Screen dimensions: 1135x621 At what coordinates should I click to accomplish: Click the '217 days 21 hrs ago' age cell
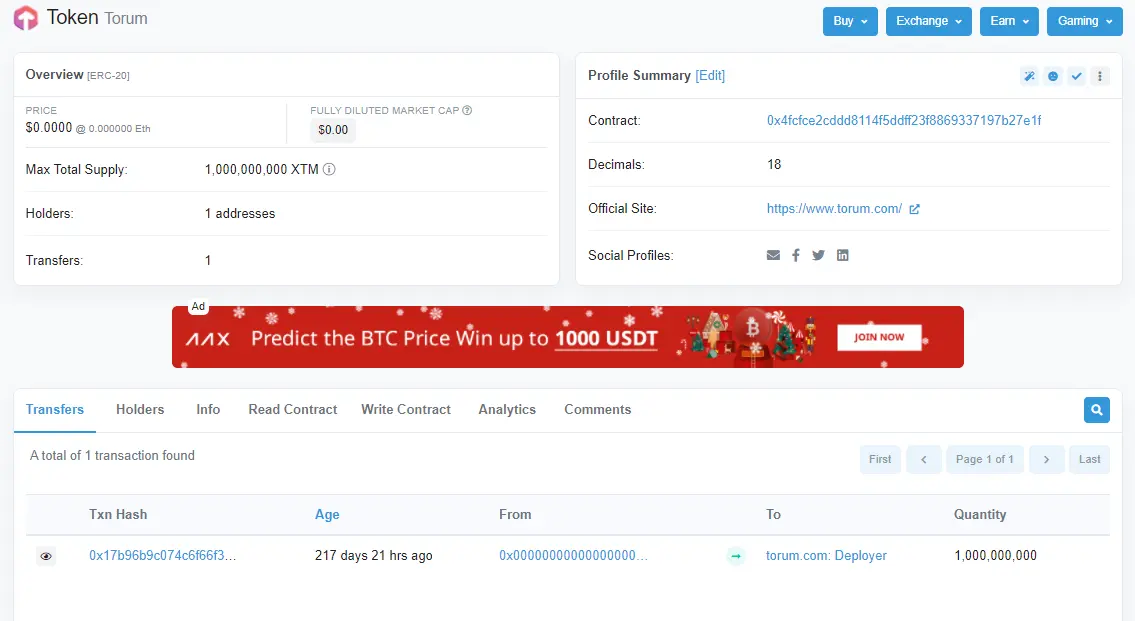[x=374, y=555]
